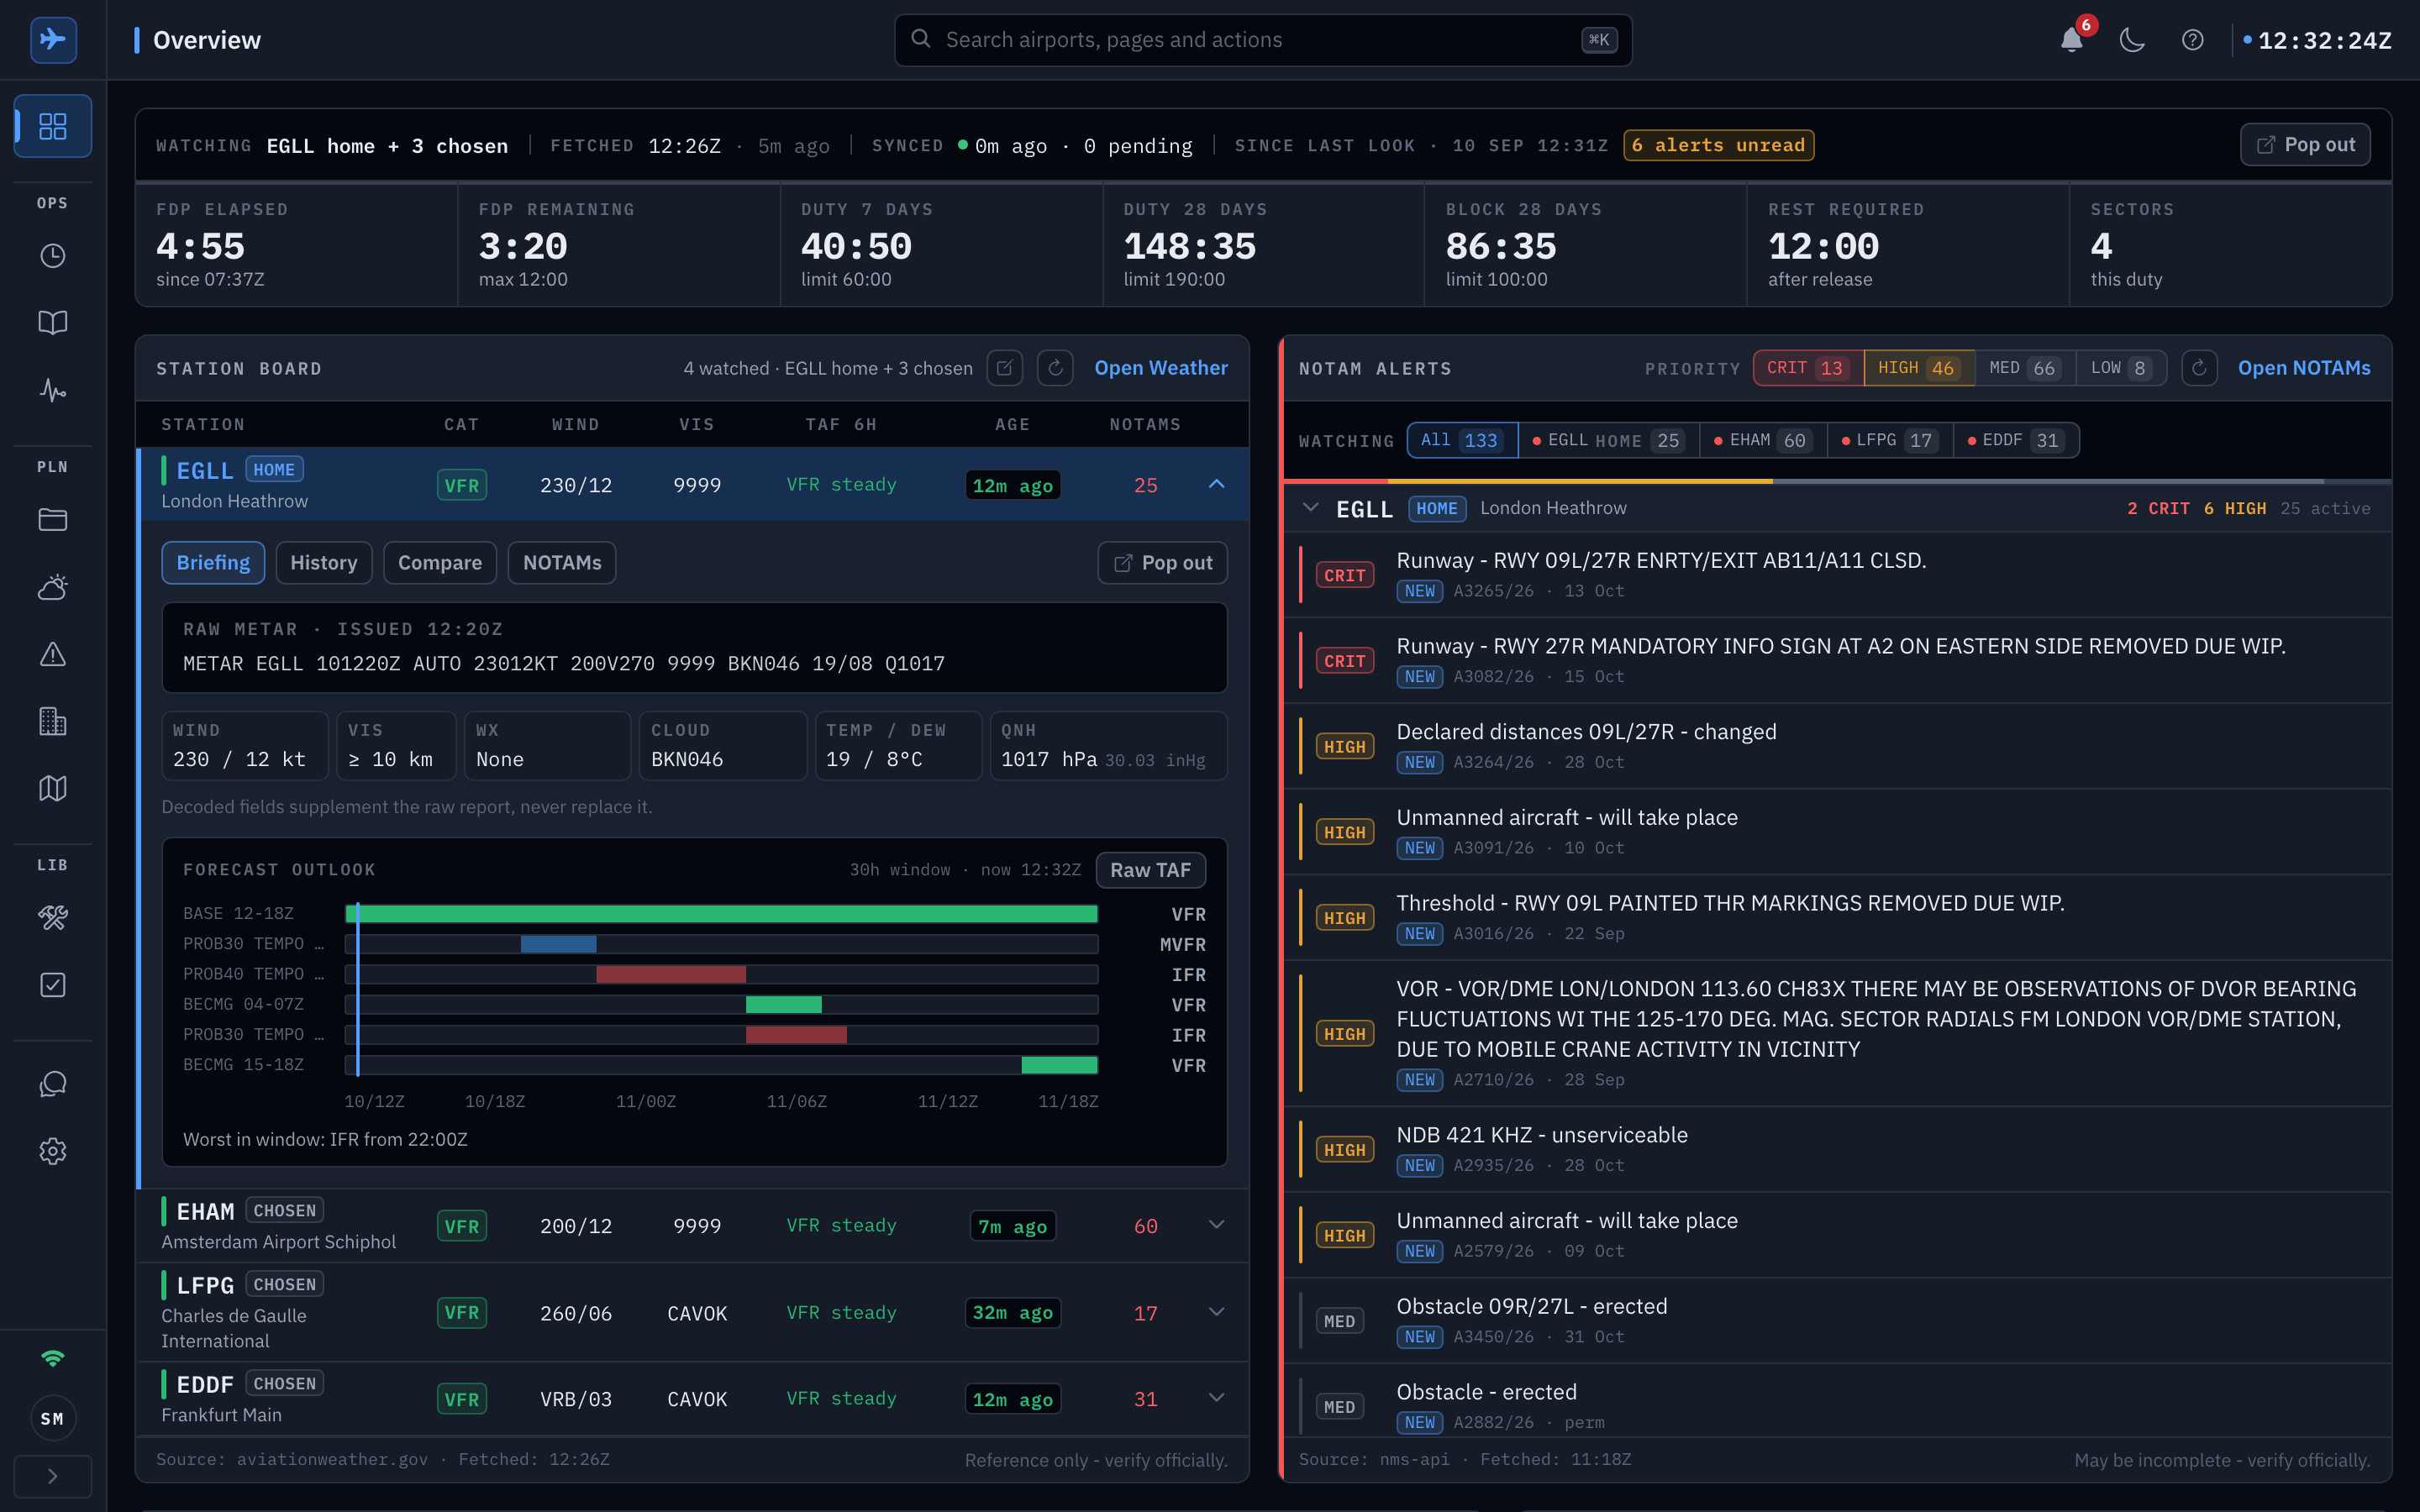Open the building airports sidebar icon
Screen dimensions: 2420x1512
(x=53, y=721)
